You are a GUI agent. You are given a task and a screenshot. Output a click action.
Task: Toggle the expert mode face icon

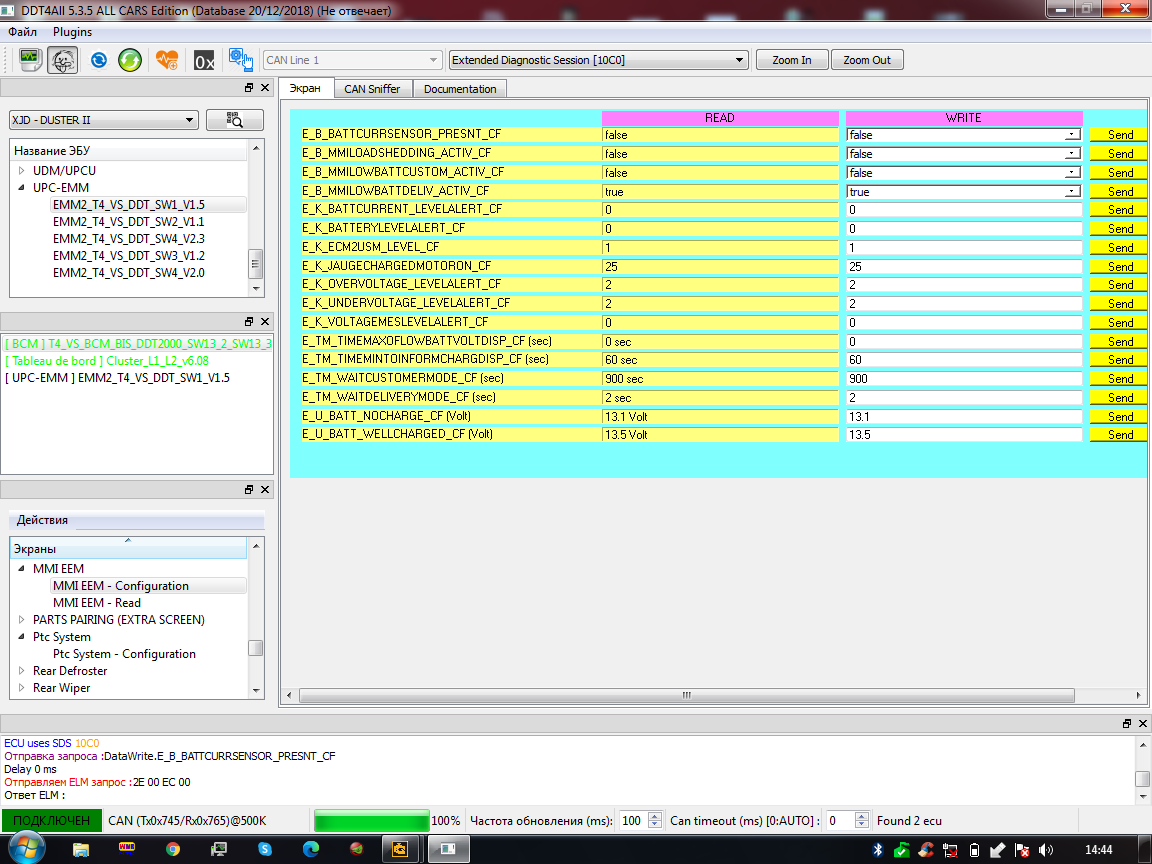(x=62, y=60)
